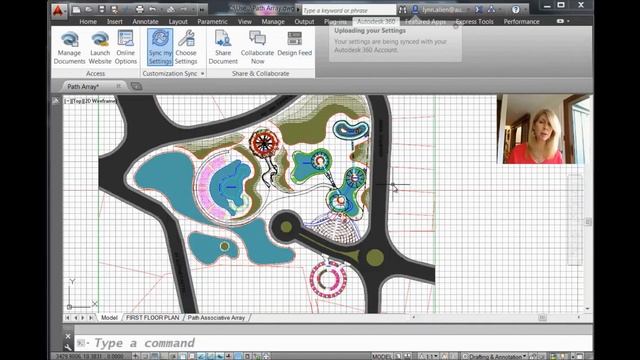
Task: Jump to last layout tab arrow
Action: point(91,318)
